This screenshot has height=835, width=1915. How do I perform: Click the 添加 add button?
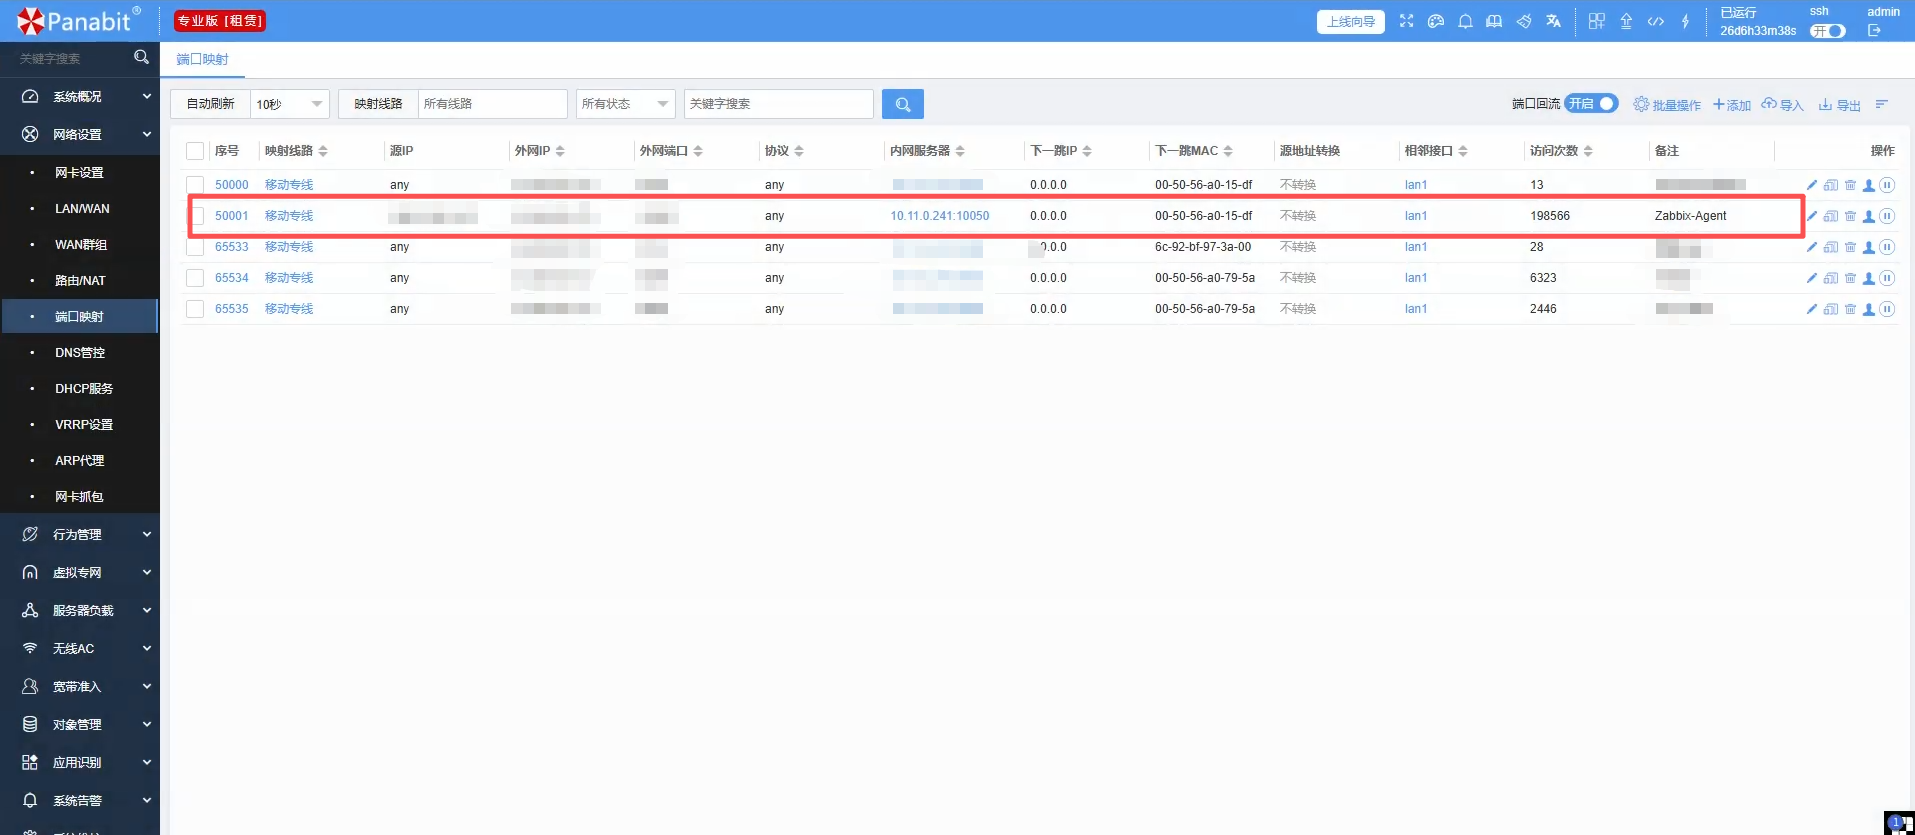pos(1732,105)
